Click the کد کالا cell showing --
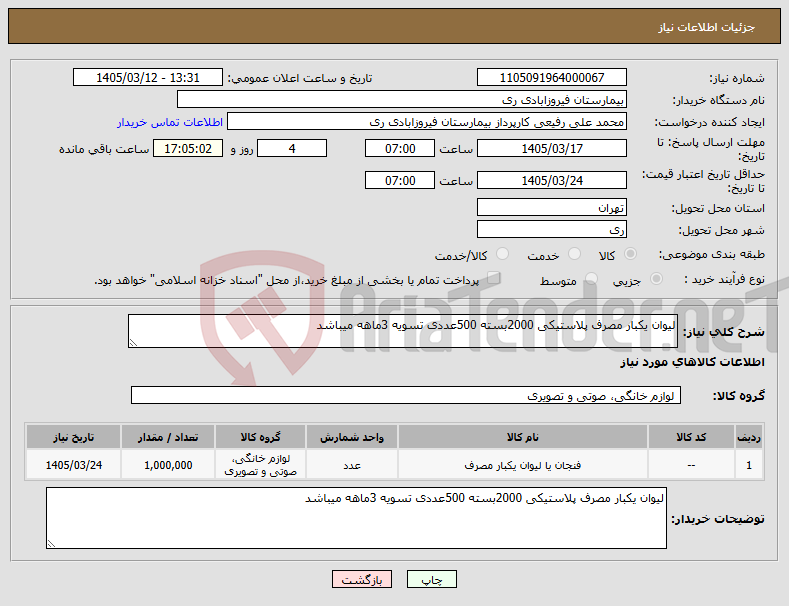The height and width of the screenshot is (606, 789). [691, 465]
